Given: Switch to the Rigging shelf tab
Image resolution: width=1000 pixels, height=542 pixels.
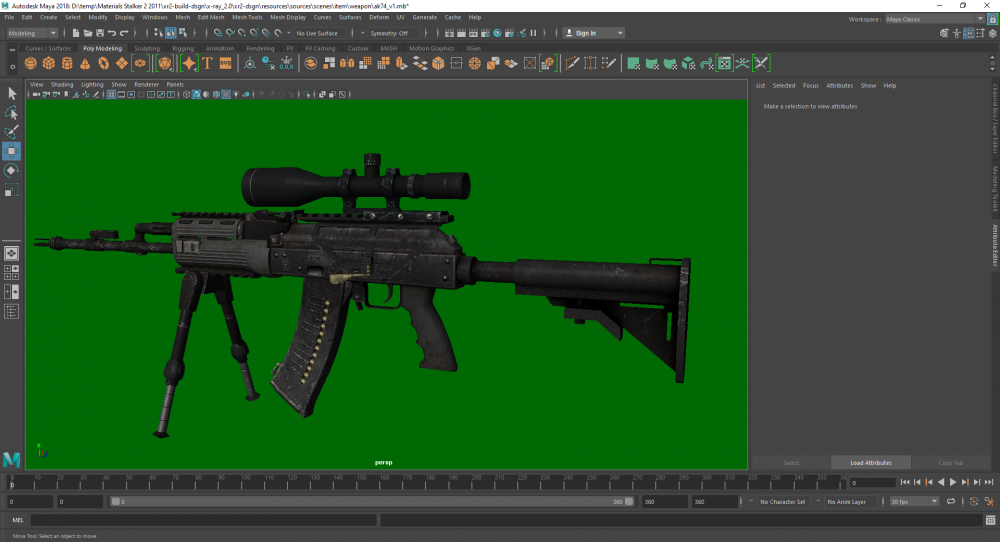Looking at the screenshot, I should click(x=183, y=48).
